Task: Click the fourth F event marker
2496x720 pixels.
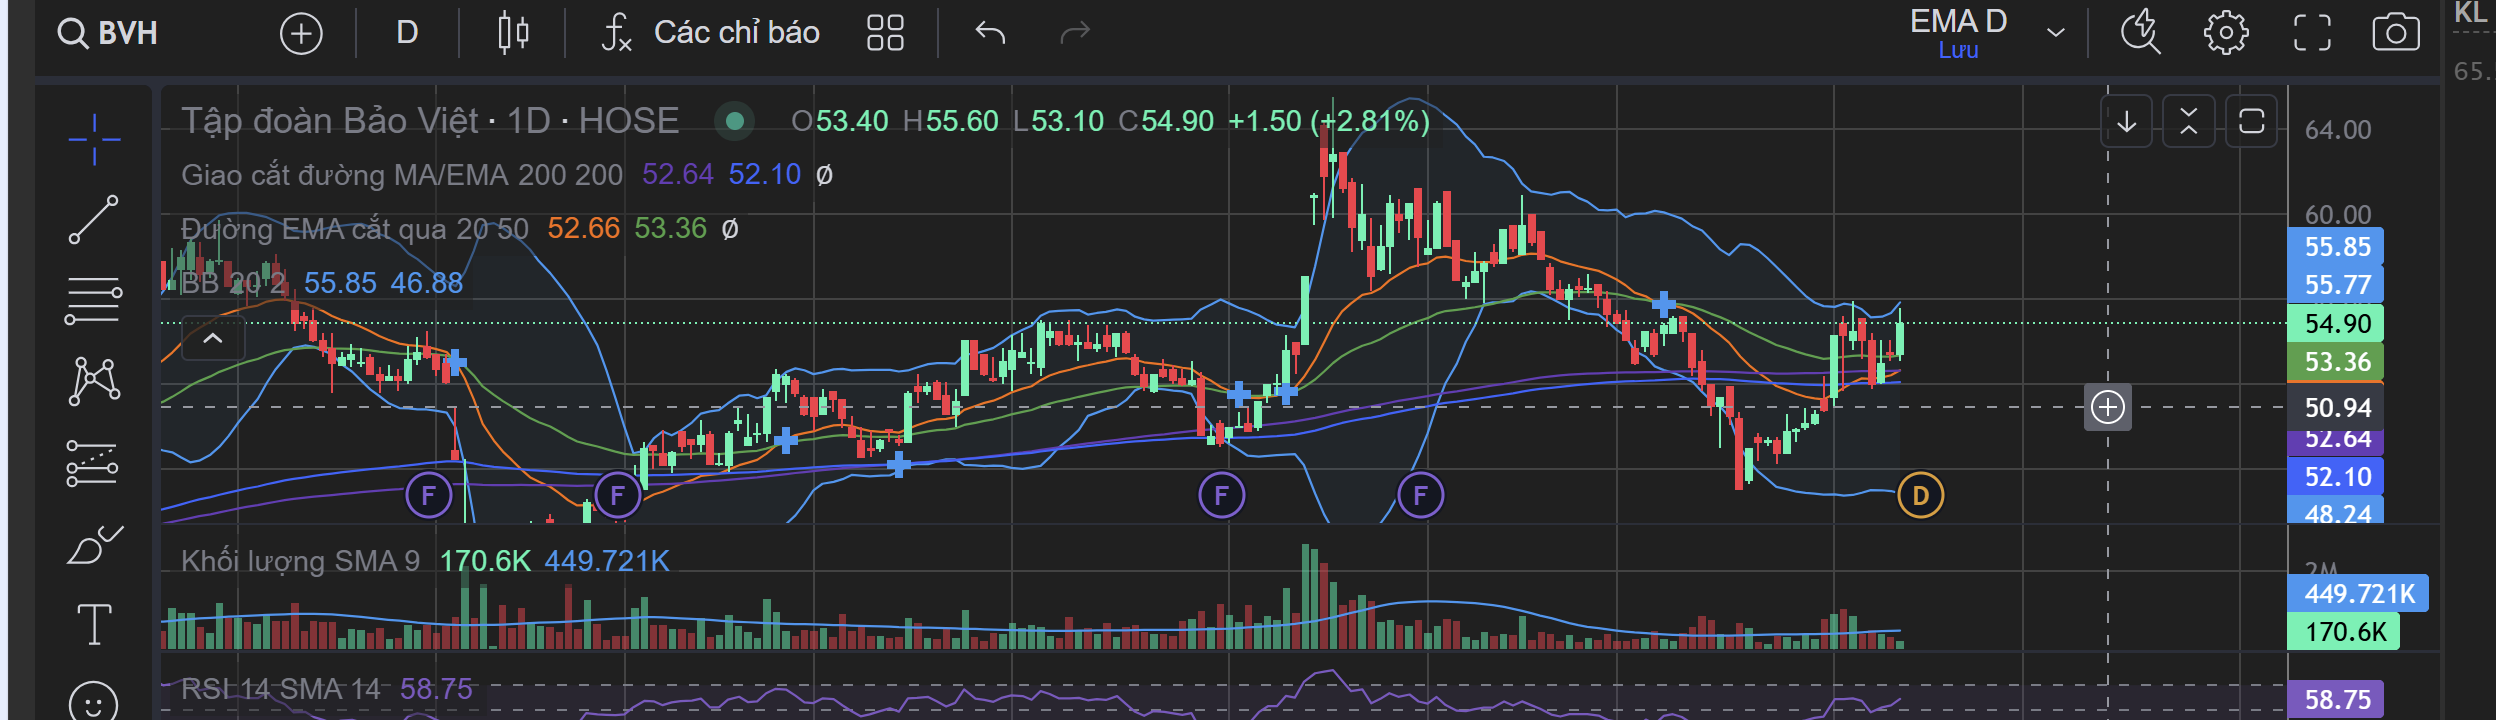Action: coord(1420,495)
